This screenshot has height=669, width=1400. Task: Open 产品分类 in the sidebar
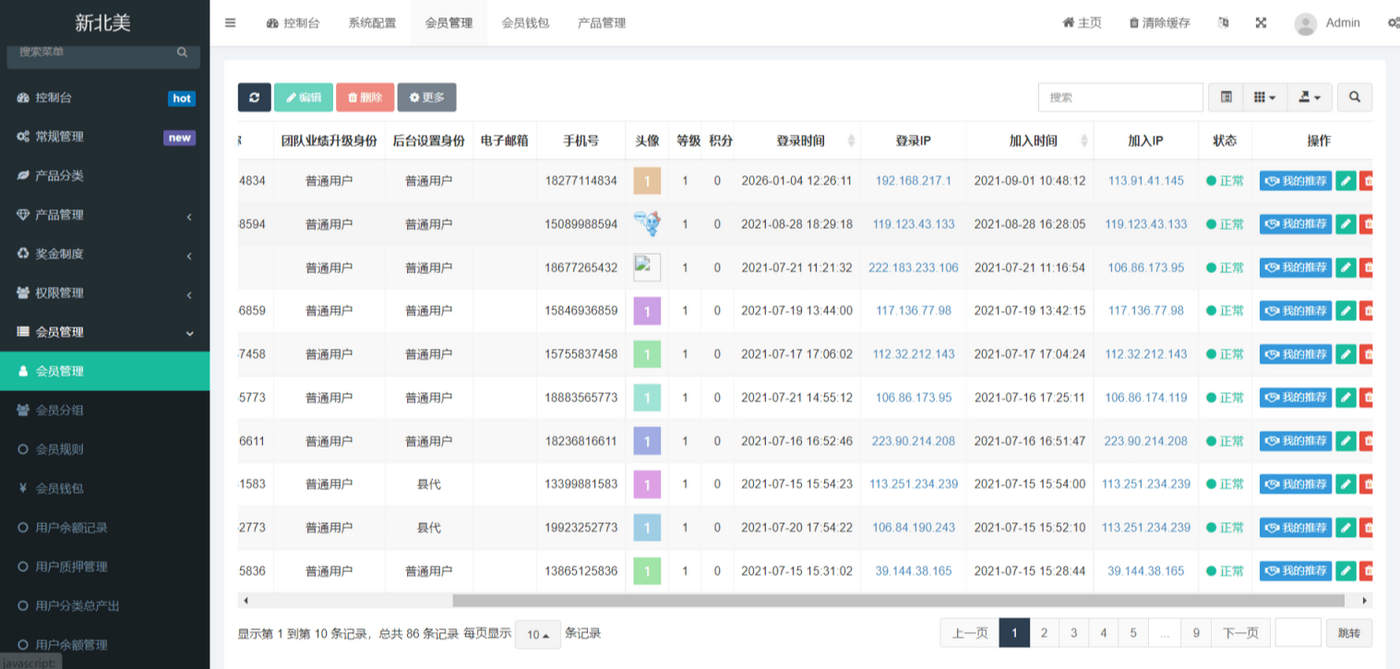pos(105,176)
